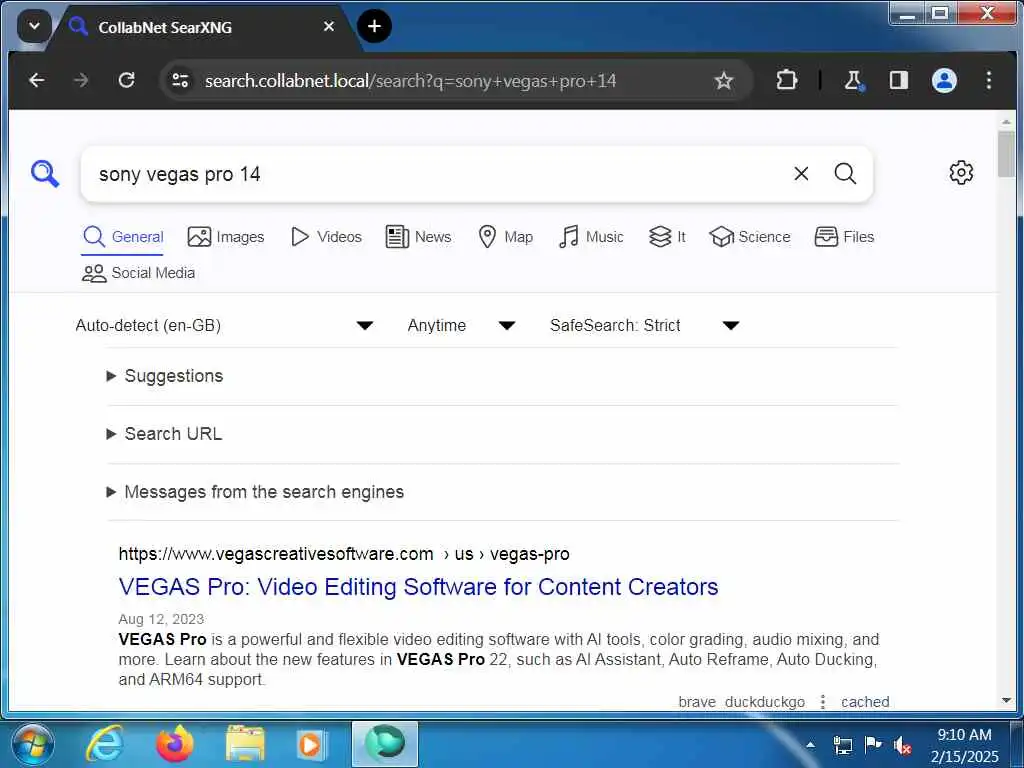Open the cached version link
This screenshot has width=1024, height=768.
click(x=865, y=702)
